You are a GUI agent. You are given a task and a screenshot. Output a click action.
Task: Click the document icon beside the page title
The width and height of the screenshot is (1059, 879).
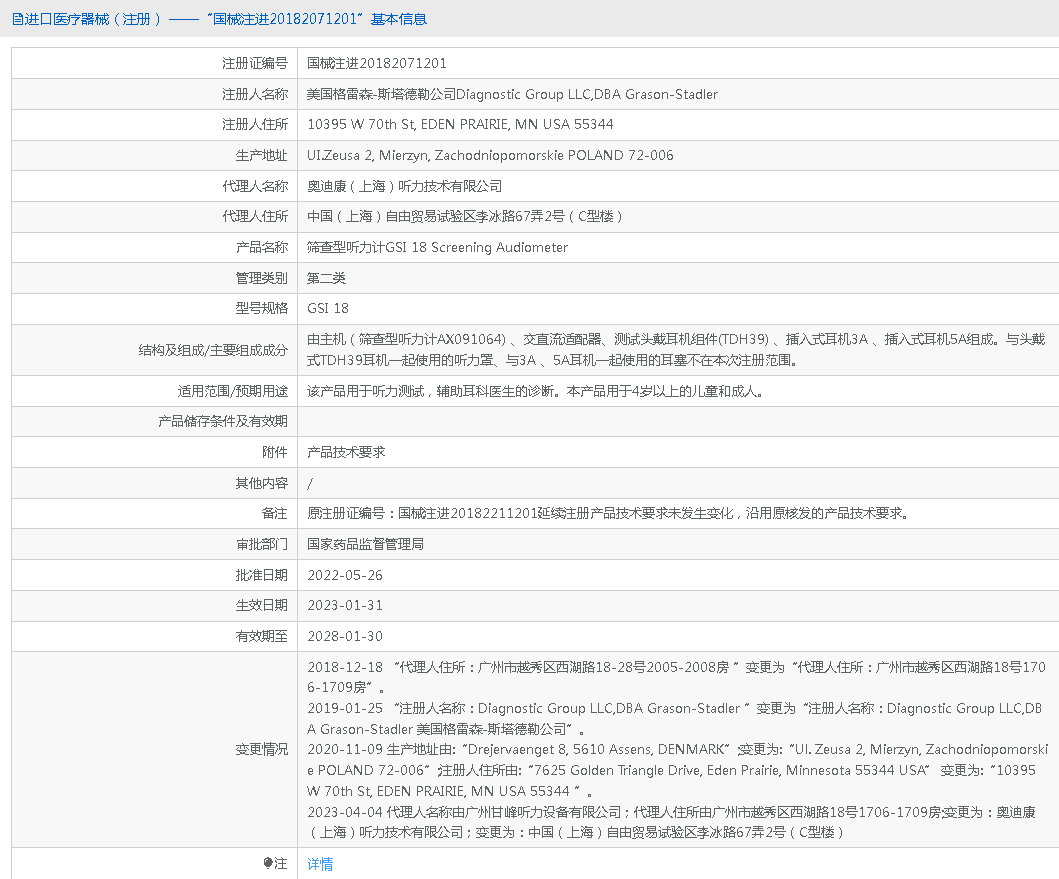pos(18,19)
